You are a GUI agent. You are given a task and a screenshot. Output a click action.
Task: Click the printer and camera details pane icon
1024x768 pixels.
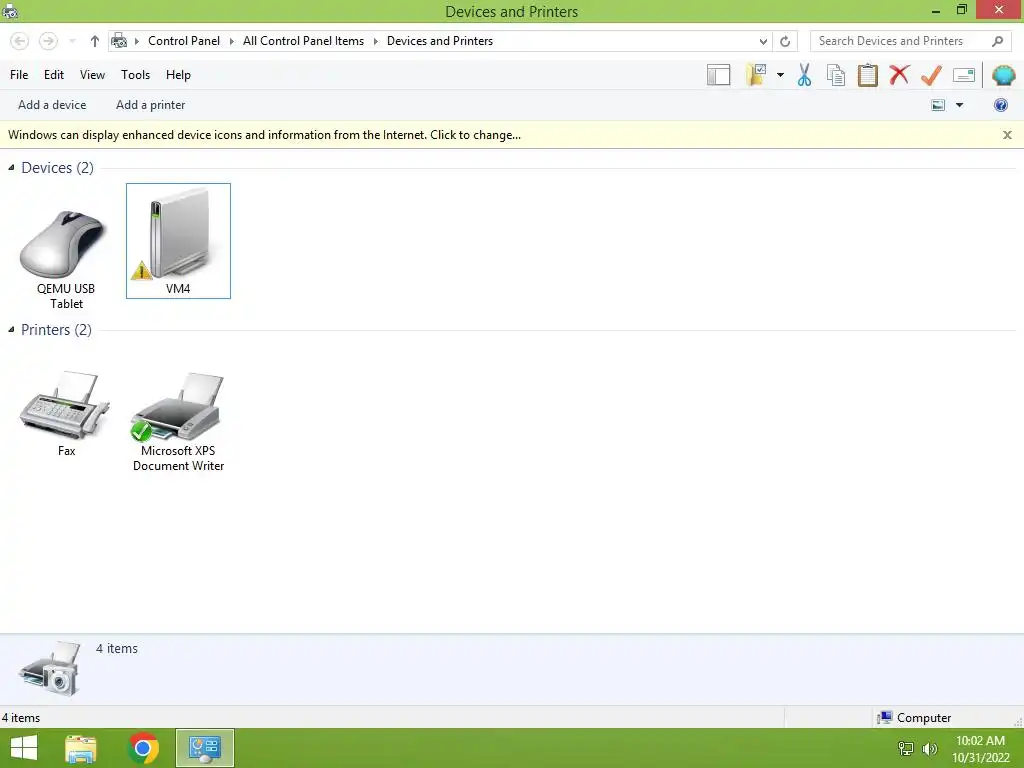50,669
